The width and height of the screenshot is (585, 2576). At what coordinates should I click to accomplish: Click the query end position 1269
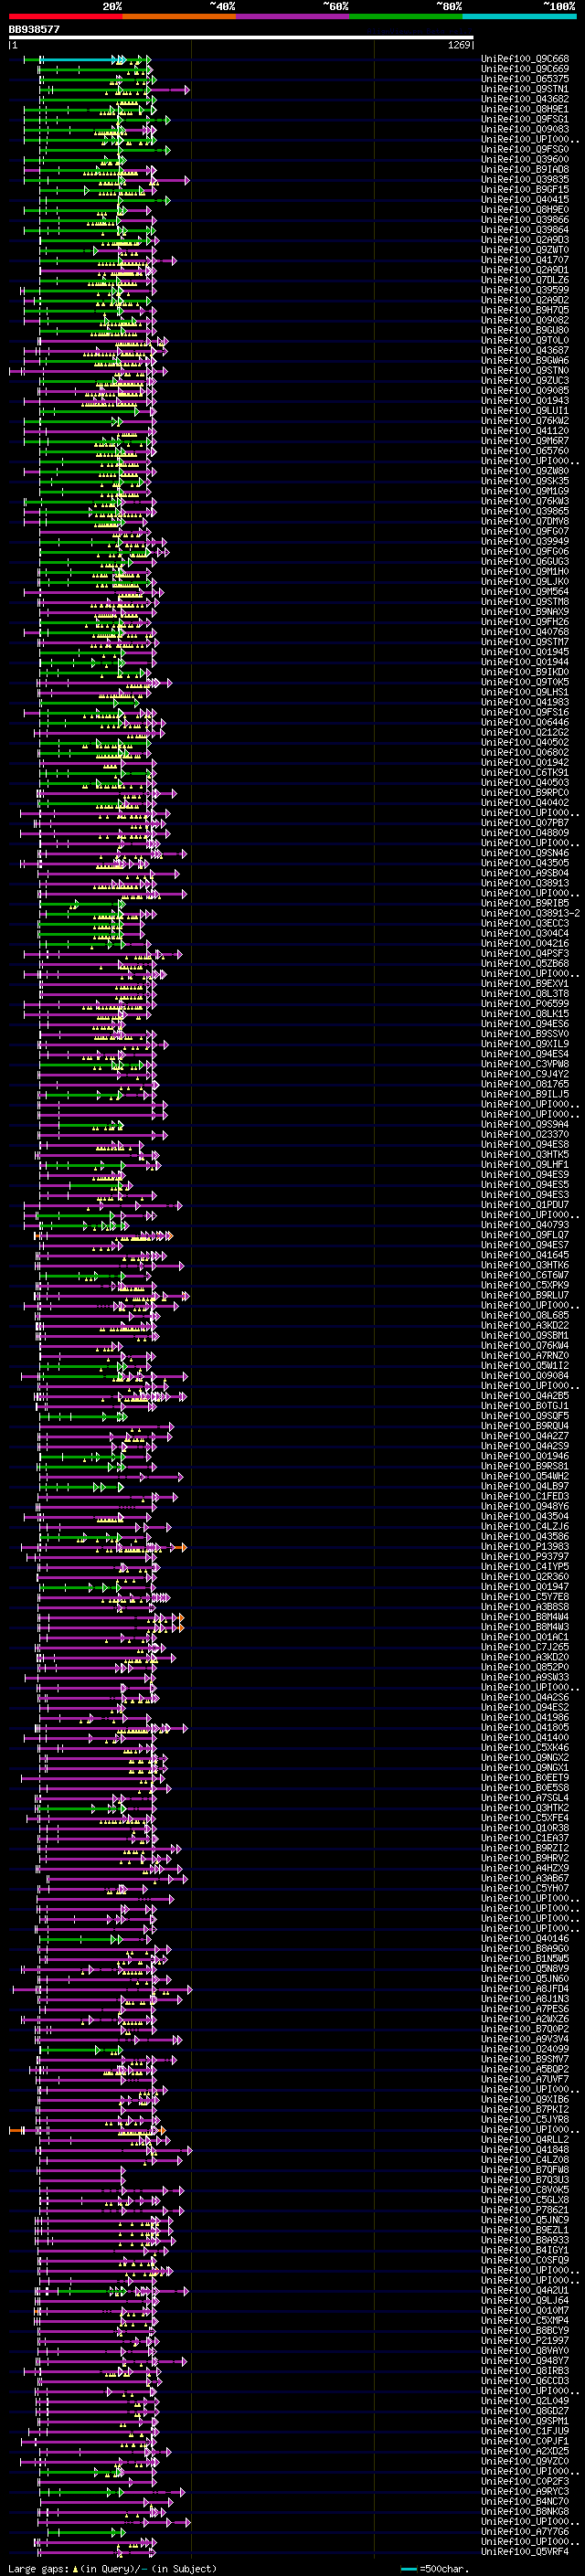coord(459,45)
